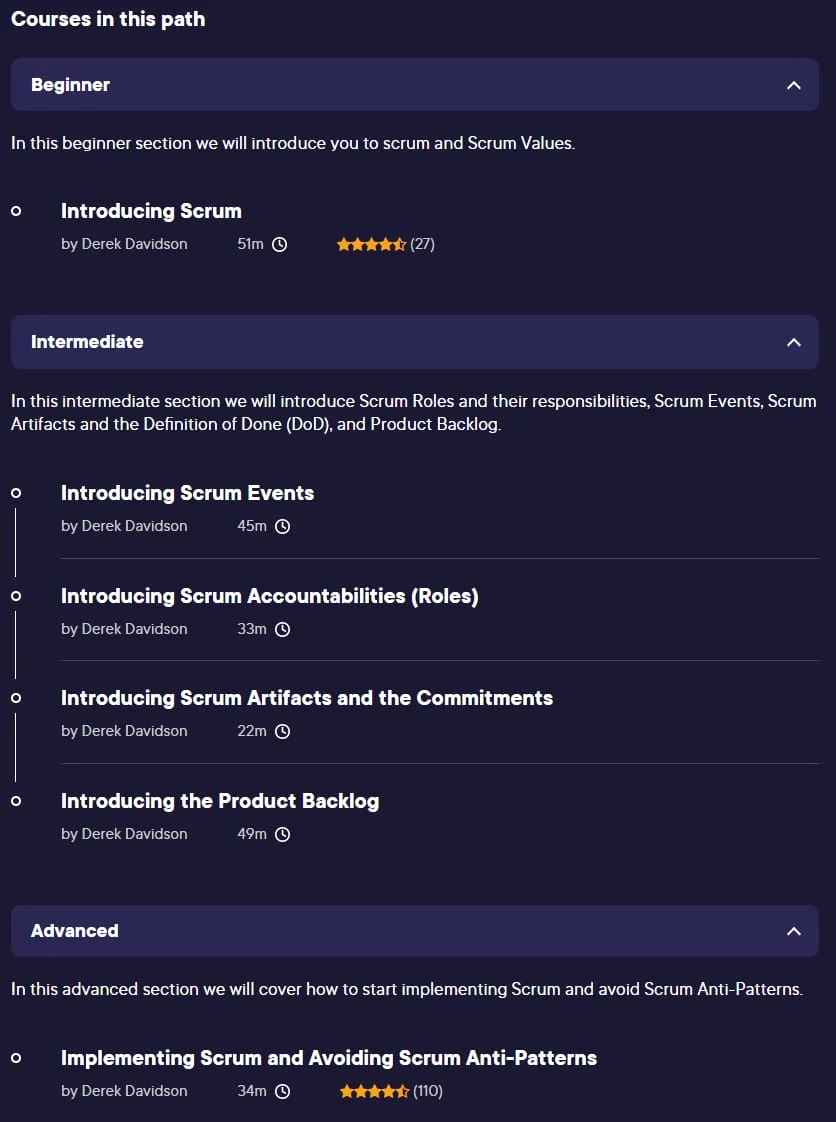Click the clock icon beside 45m duration
The height and width of the screenshot is (1122, 836).
pos(283,527)
